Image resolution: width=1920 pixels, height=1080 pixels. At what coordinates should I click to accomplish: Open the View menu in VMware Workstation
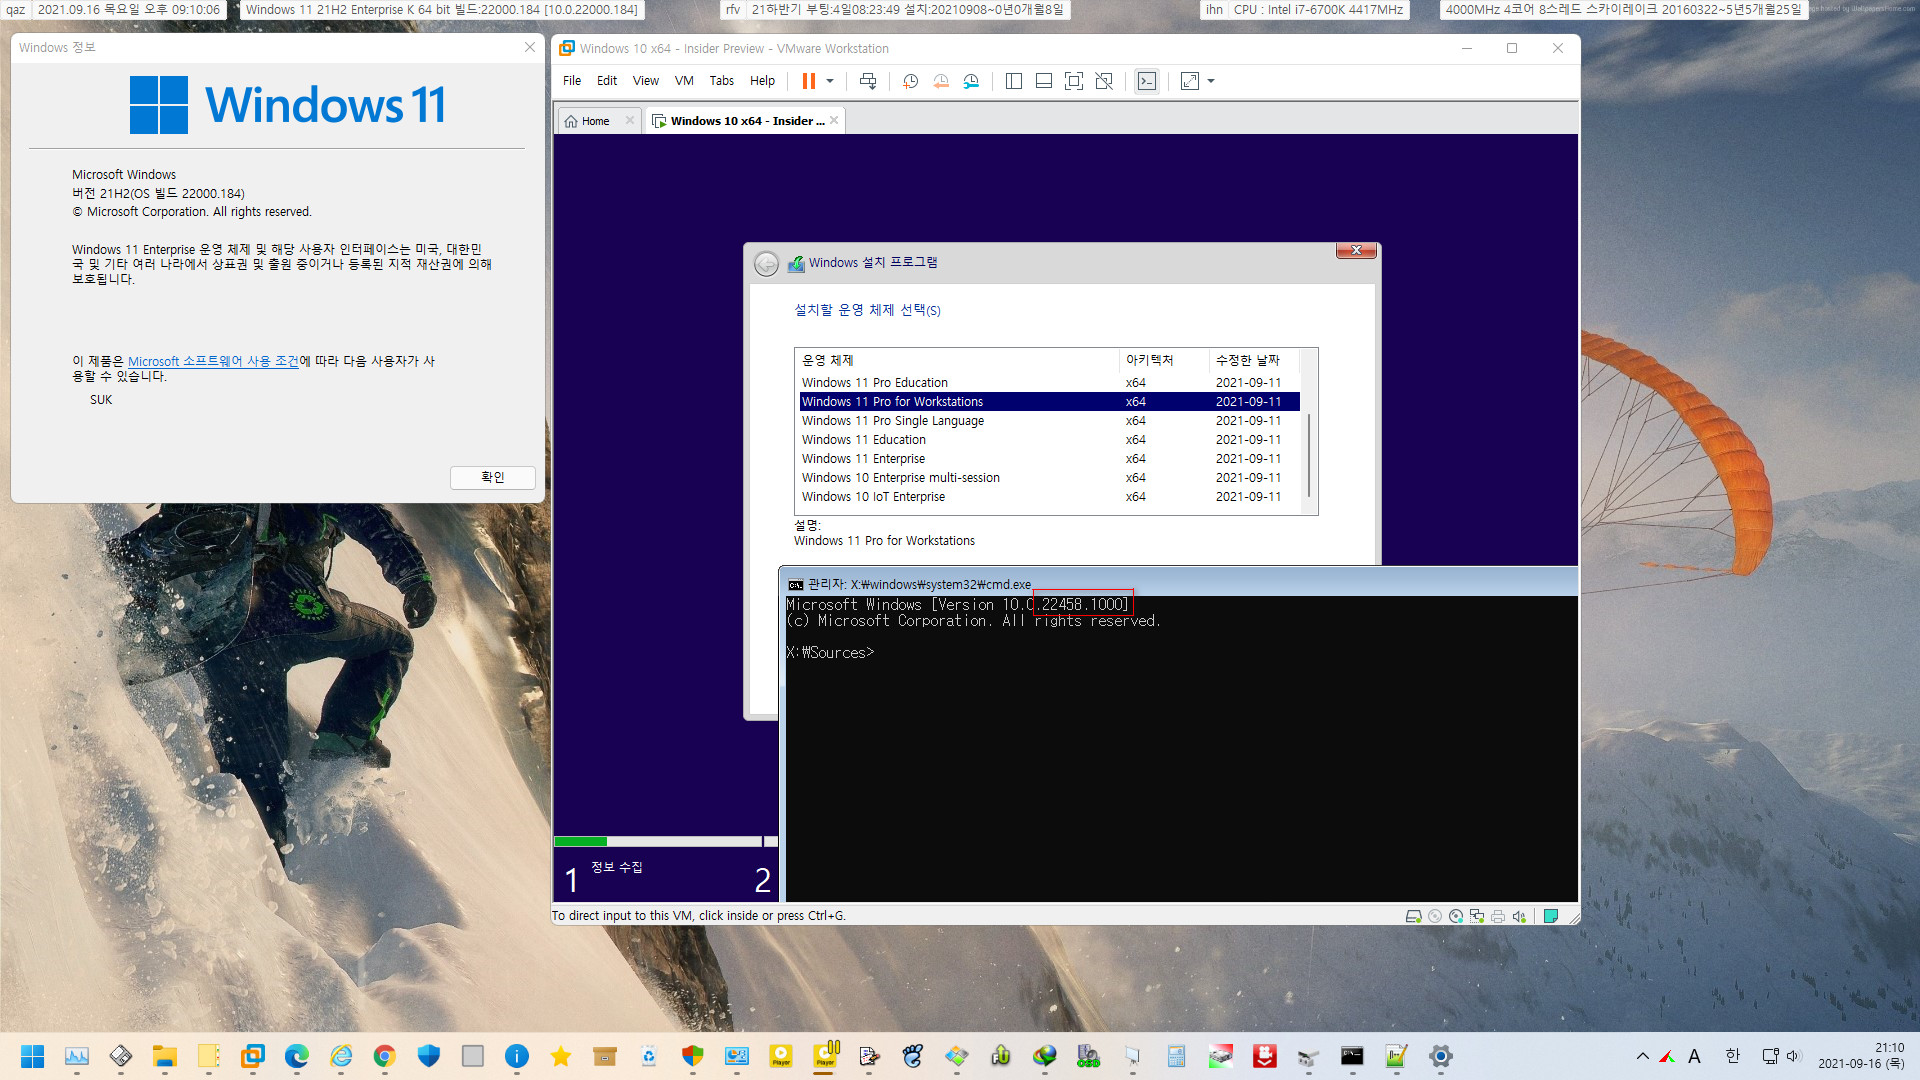point(646,81)
